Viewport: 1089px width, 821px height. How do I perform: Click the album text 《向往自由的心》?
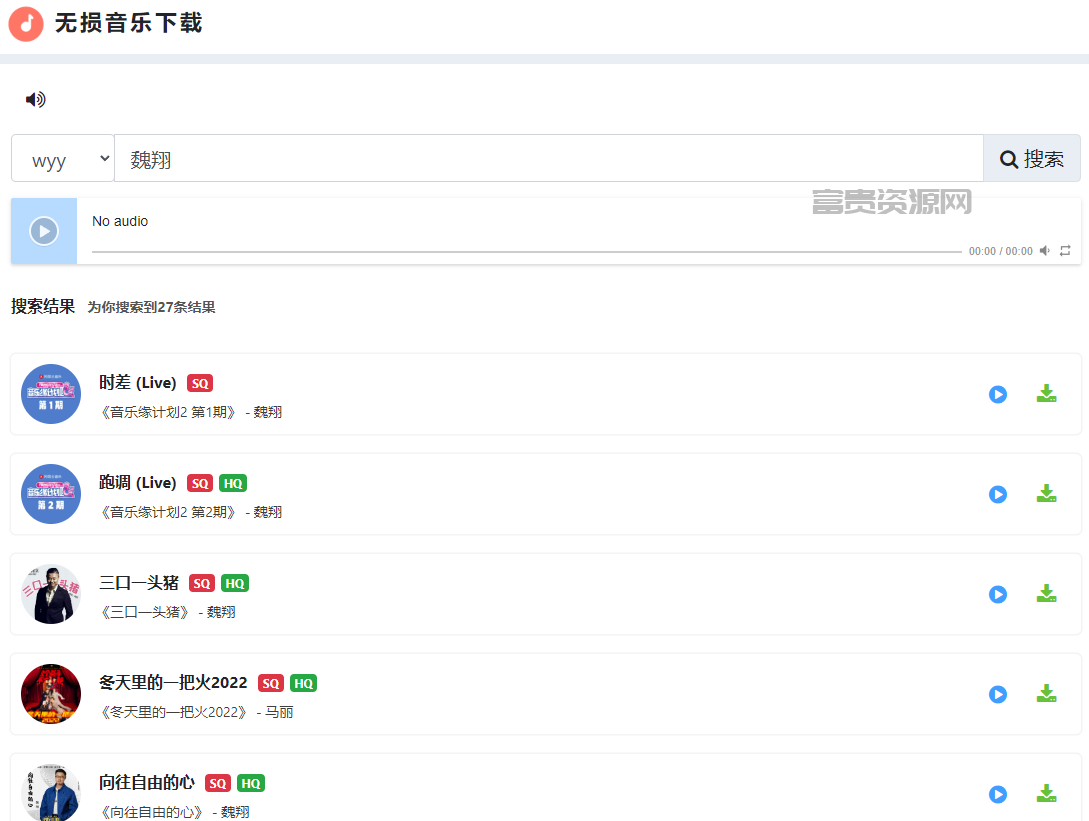pyautogui.click(x=152, y=813)
